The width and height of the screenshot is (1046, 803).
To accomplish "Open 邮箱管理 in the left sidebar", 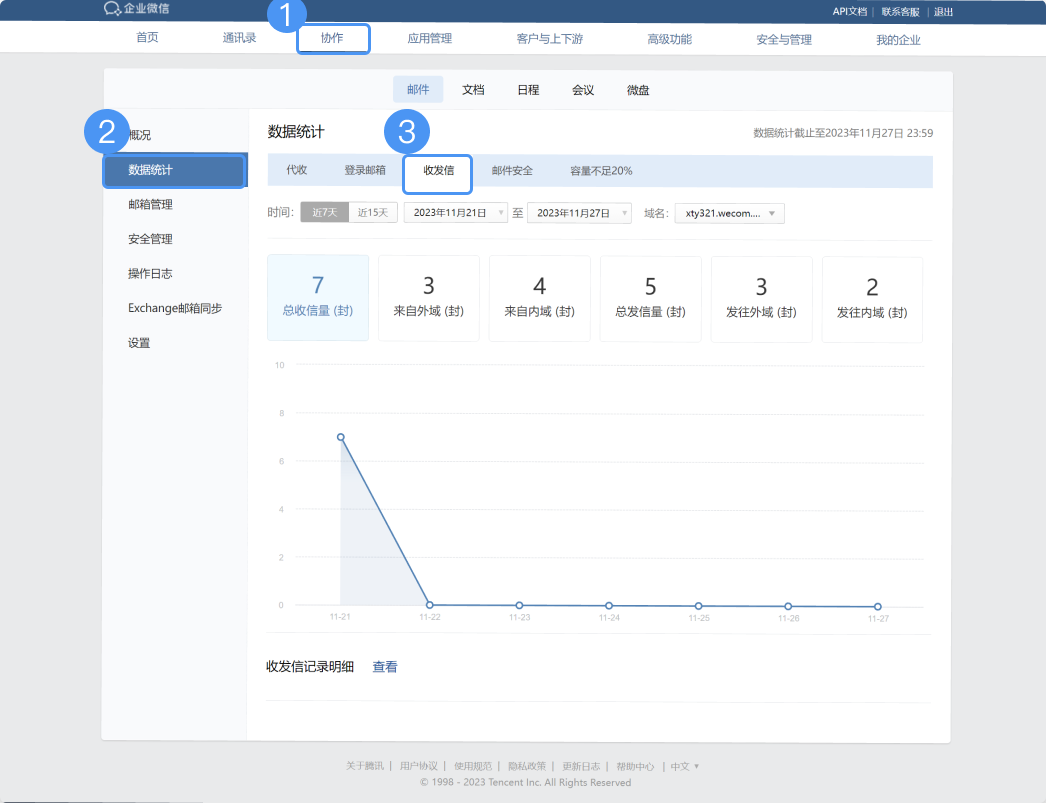I will coord(151,205).
